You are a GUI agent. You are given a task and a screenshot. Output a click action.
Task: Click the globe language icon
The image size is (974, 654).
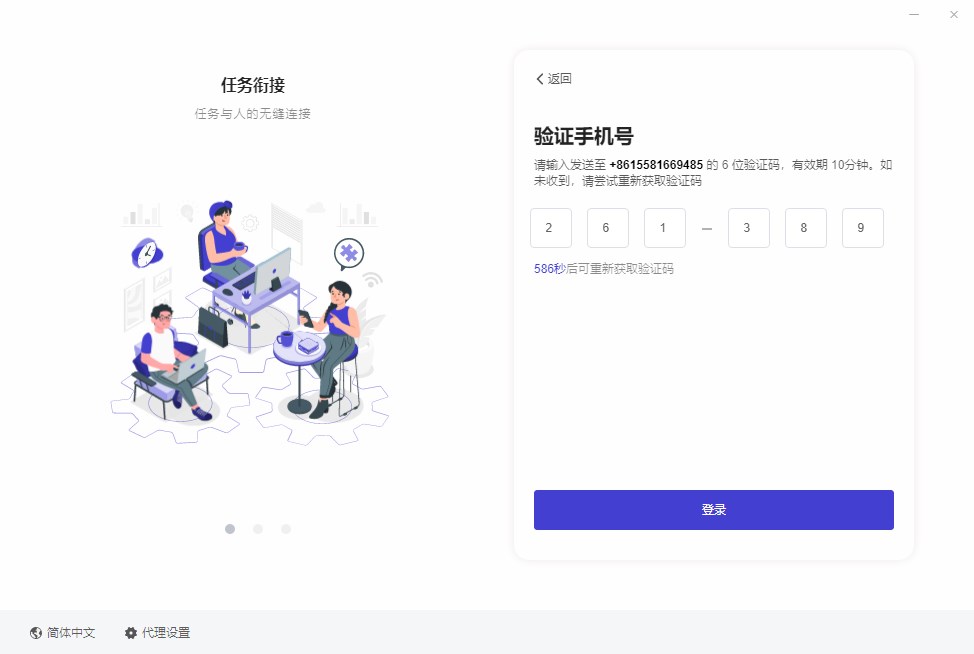(36, 633)
